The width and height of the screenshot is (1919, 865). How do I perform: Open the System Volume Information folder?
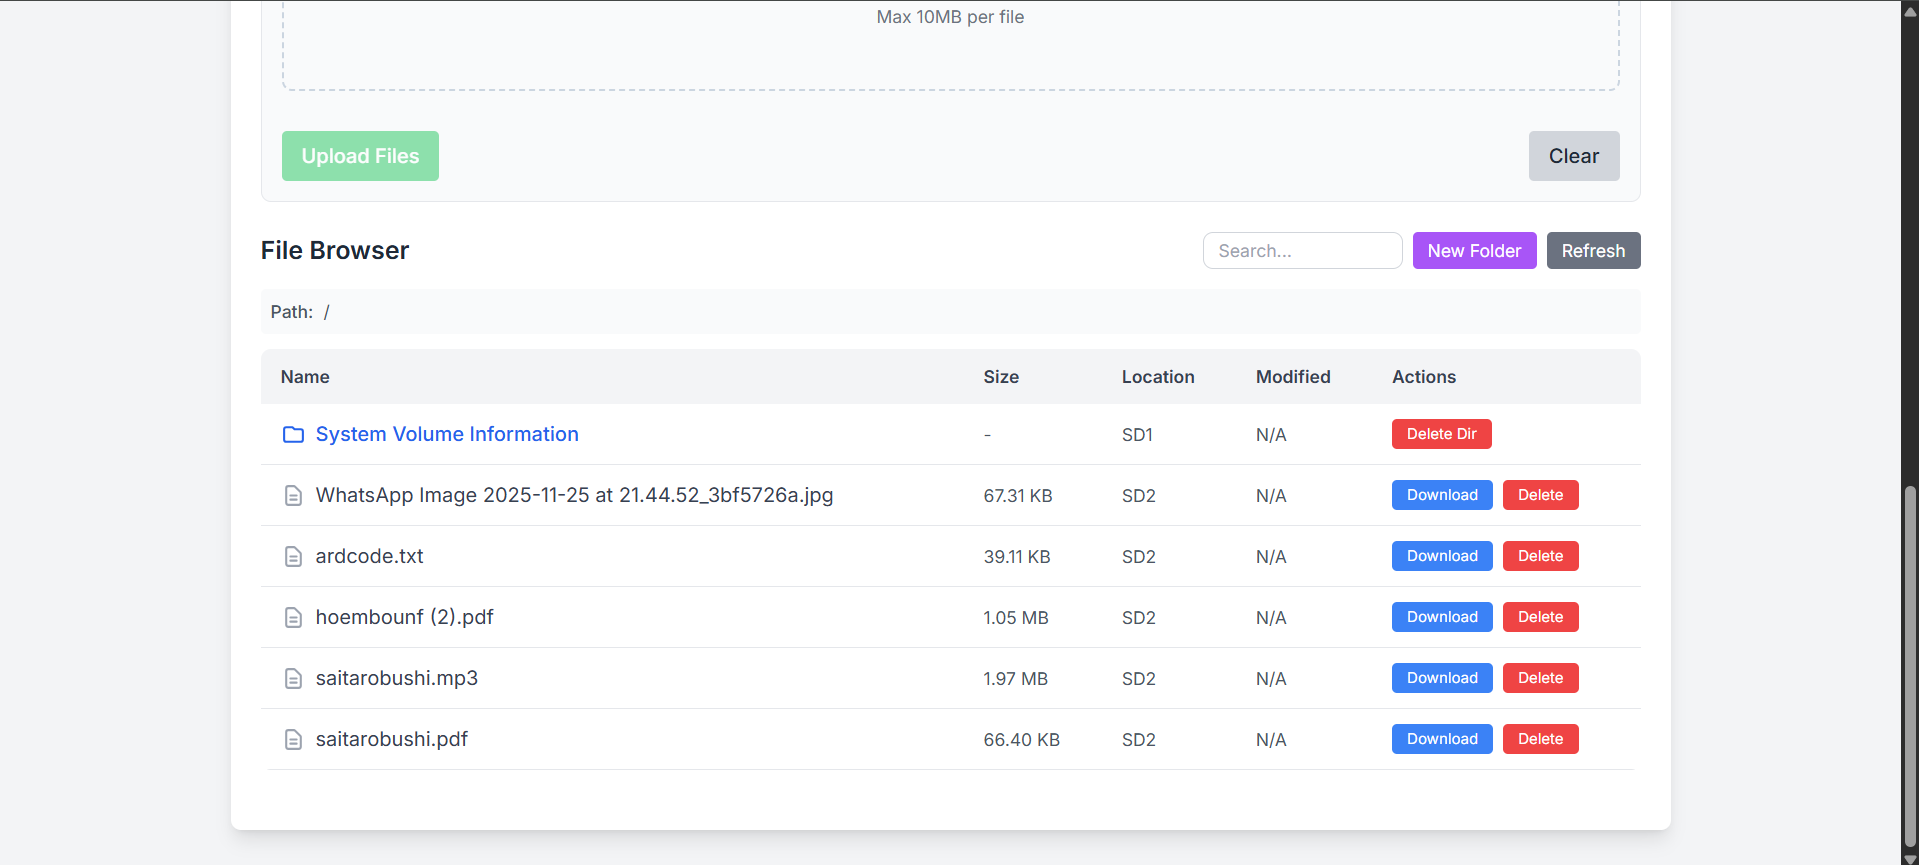446,434
